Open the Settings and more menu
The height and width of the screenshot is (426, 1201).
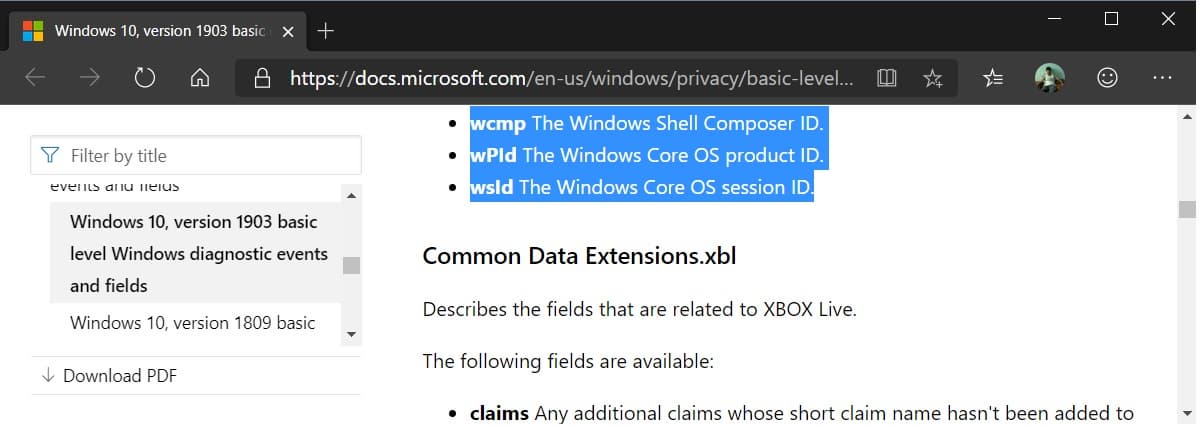tap(1162, 78)
